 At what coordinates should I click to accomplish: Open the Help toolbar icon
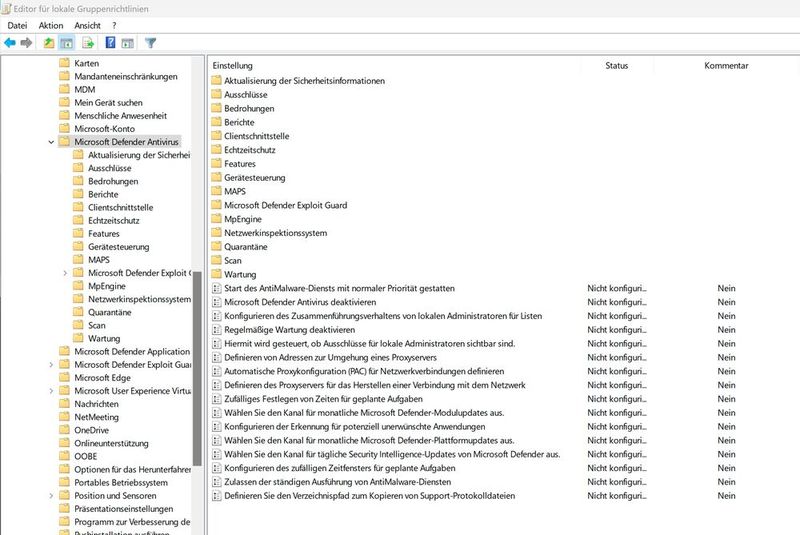pyautogui.click(x=110, y=43)
